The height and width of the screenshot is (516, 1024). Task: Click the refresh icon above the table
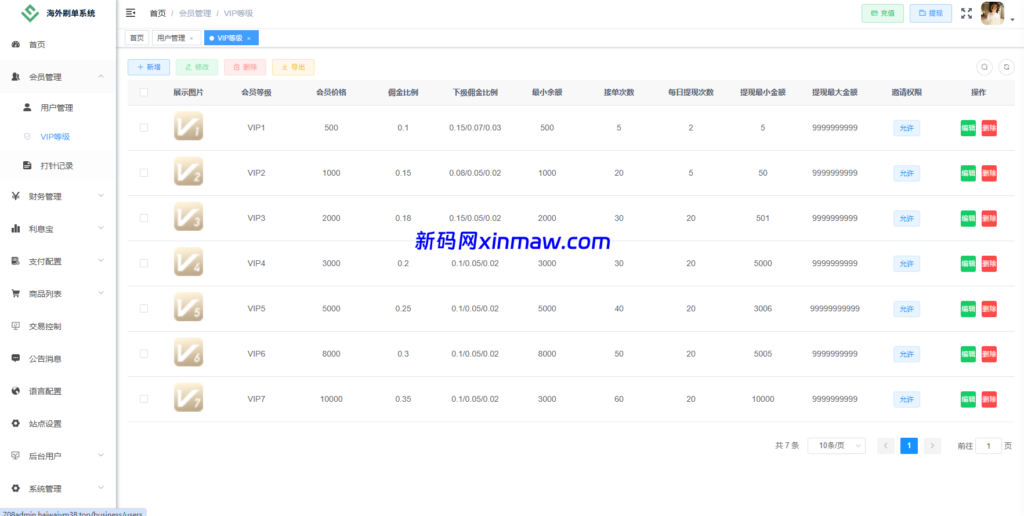1008,67
